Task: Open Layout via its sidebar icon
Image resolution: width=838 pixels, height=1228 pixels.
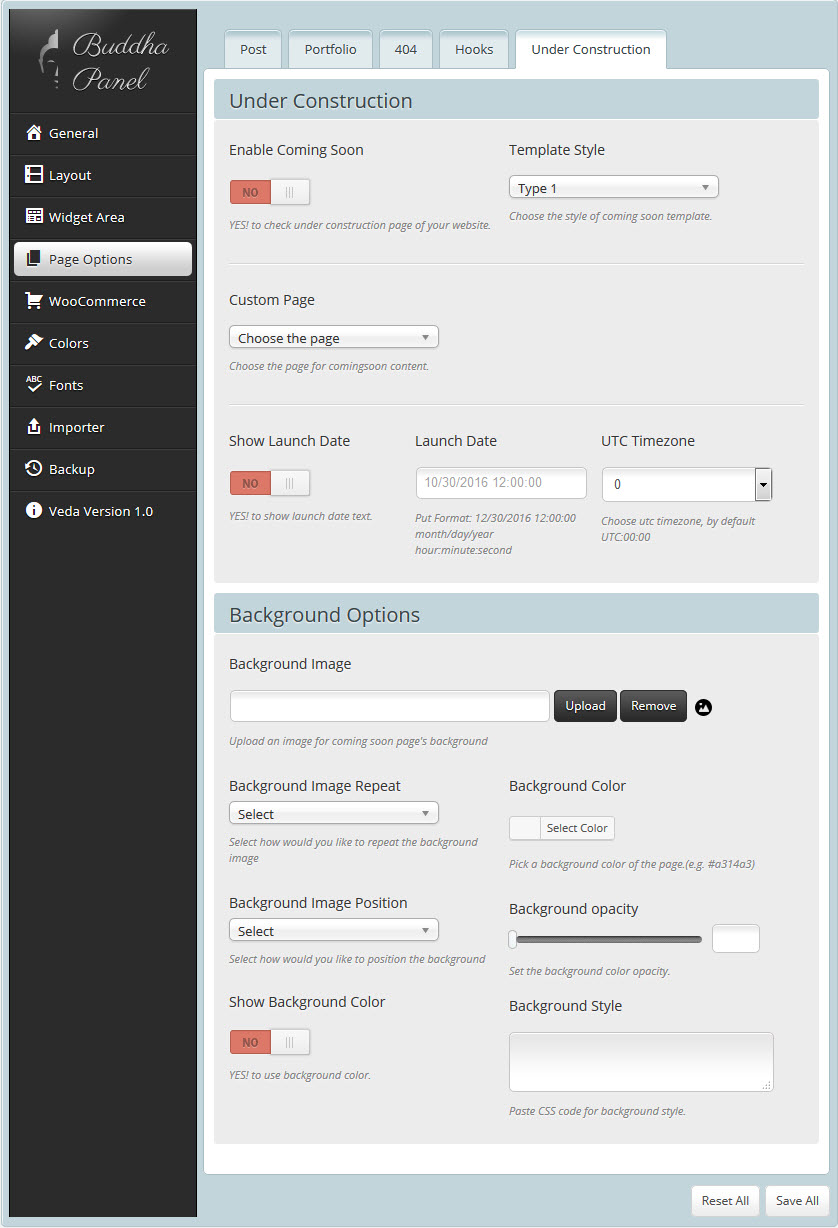Action: (x=34, y=175)
